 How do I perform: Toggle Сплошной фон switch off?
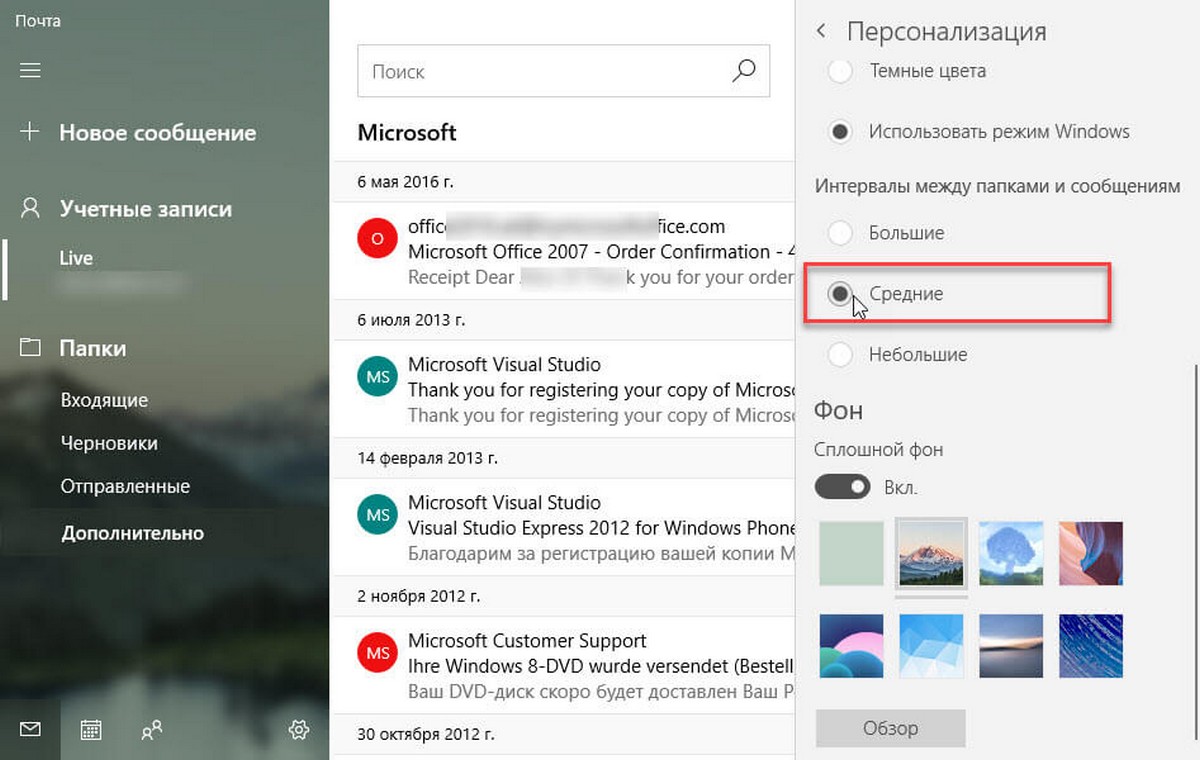843,487
